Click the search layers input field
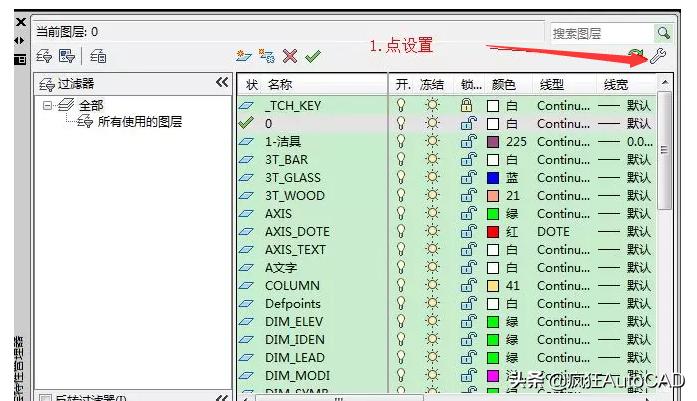 (x=602, y=33)
